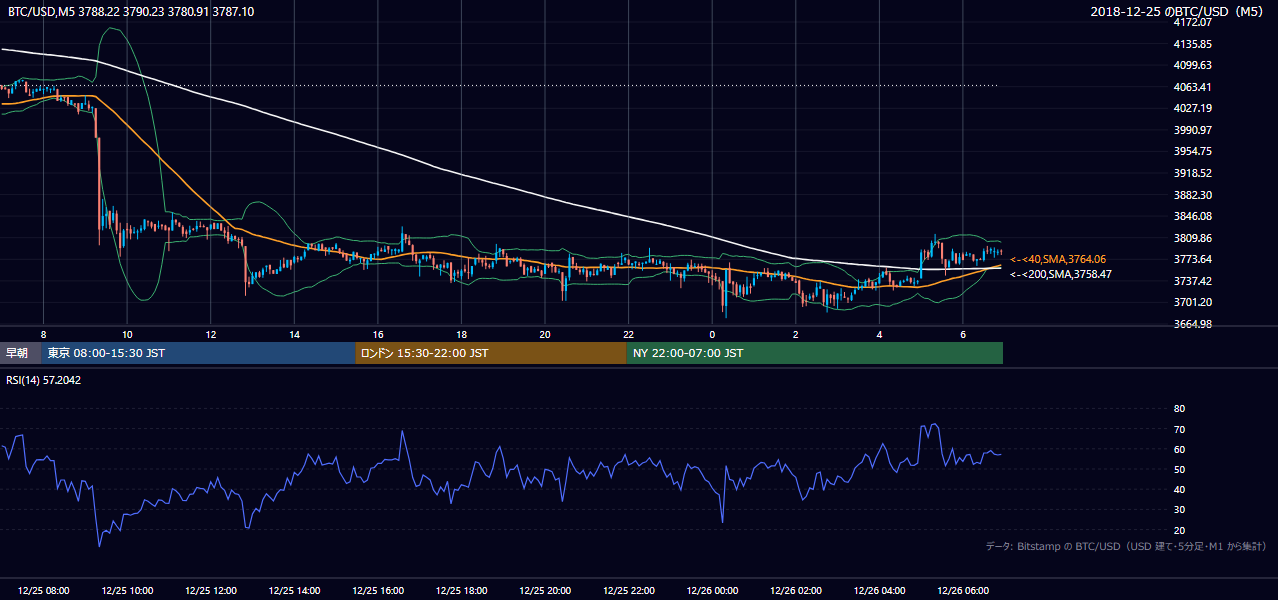Image resolution: width=1278 pixels, height=600 pixels.
Task: Click hour tick 12 under price chart
Action: click(x=211, y=334)
